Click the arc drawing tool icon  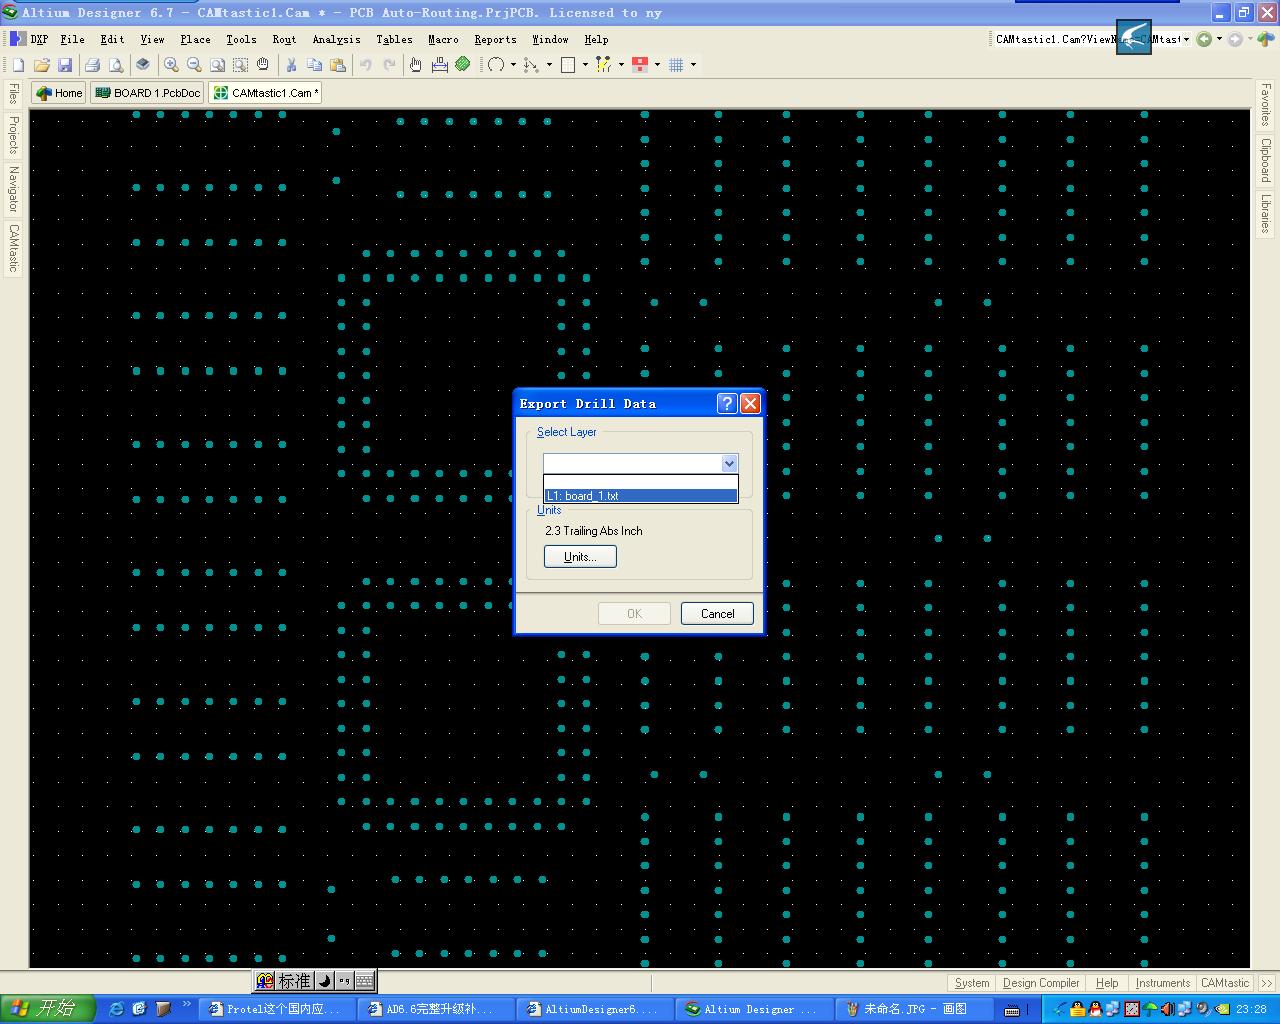[x=496, y=65]
